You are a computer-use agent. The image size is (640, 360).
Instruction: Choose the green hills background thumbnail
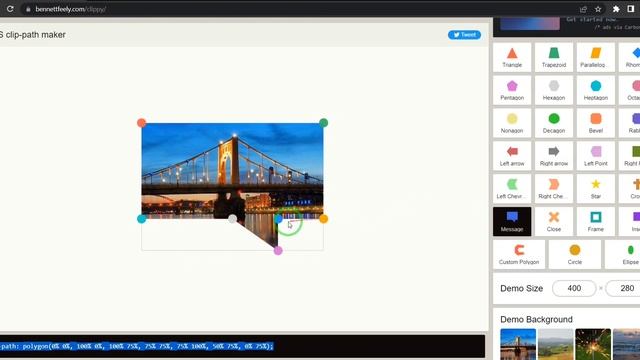(x=556, y=344)
